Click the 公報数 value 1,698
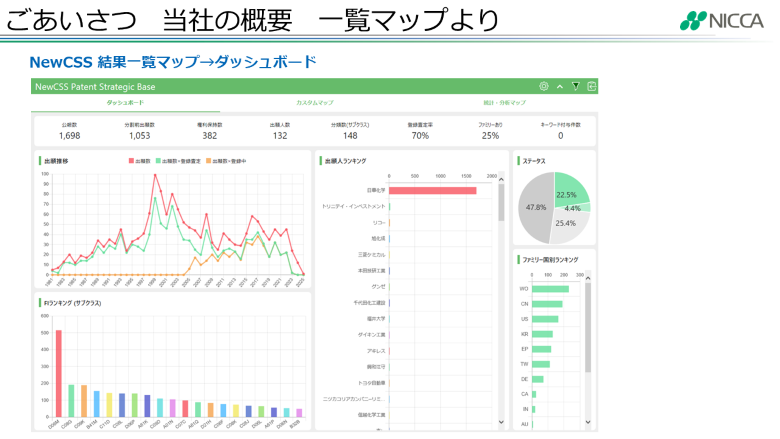 tap(70, 136)
